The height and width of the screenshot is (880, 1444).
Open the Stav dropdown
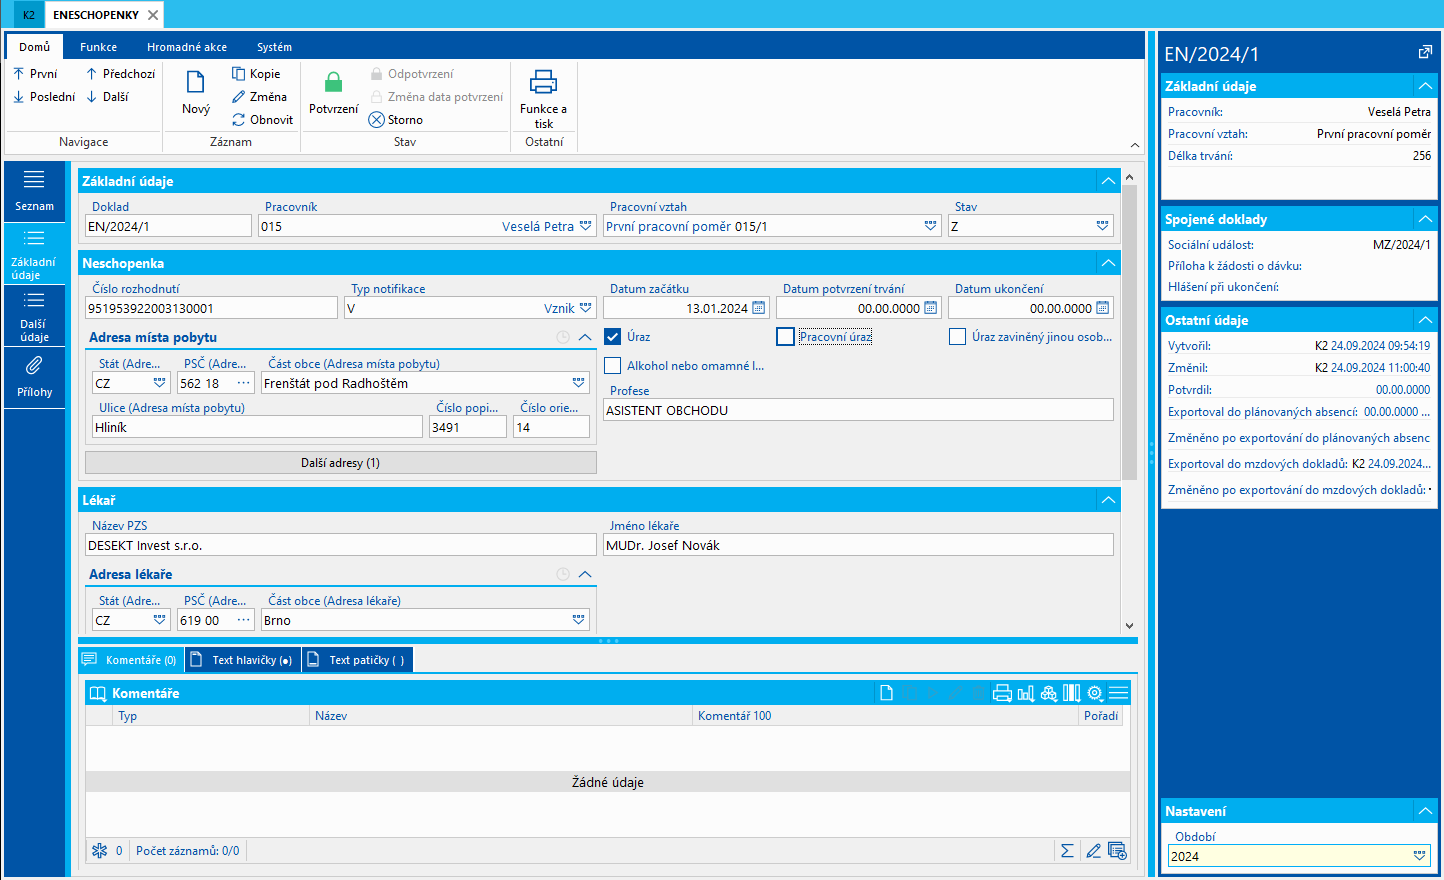[1102, 227]
